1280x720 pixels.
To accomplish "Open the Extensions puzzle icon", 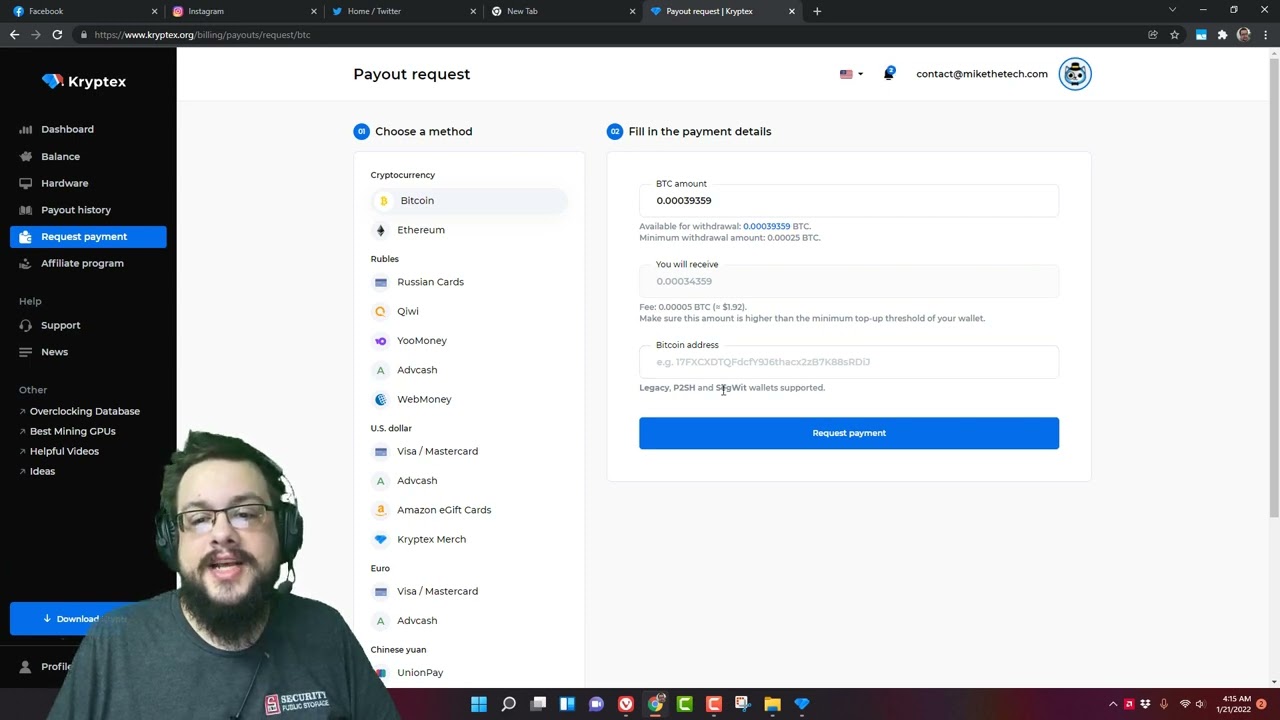I will (x=1222, y=35).
